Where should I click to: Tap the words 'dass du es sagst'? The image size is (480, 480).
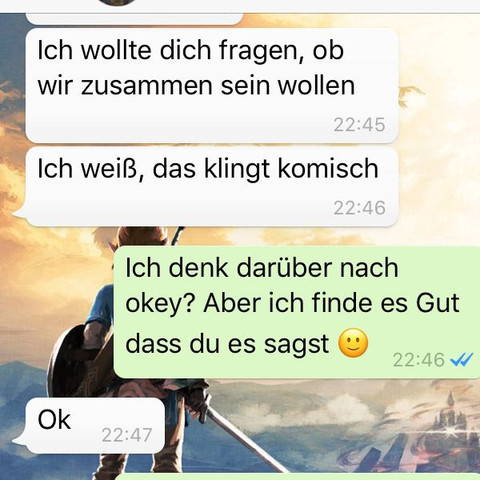[227, 344]
